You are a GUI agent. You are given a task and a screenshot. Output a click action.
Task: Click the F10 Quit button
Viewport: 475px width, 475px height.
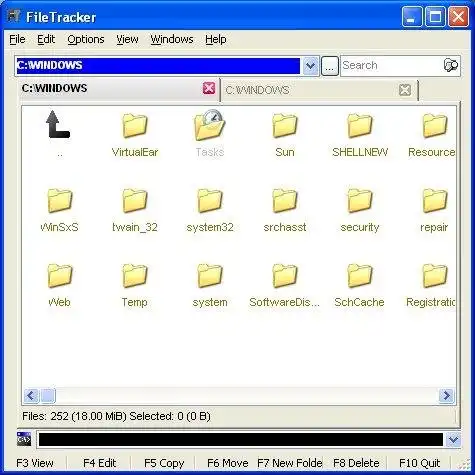(419, 463)
